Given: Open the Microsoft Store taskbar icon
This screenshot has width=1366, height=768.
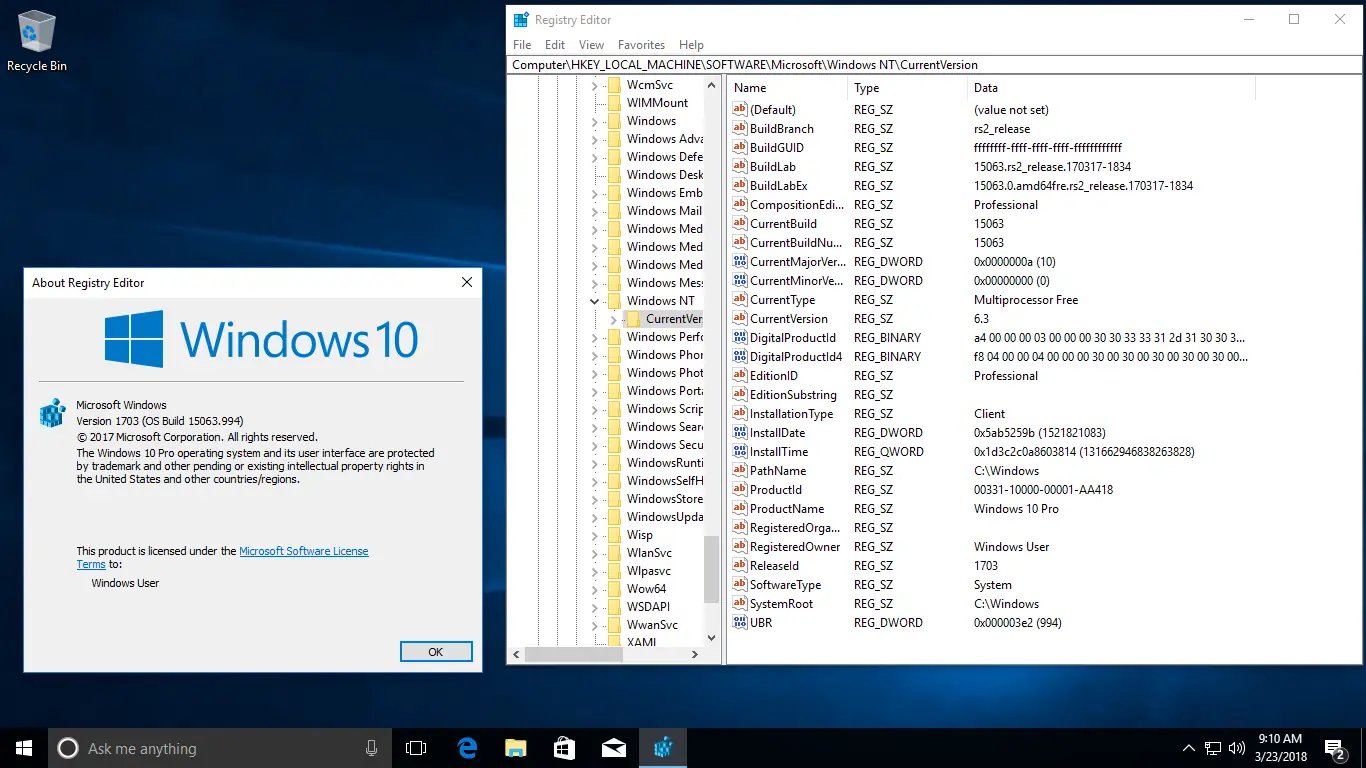Looking at the screenshot, I should 564,748.
